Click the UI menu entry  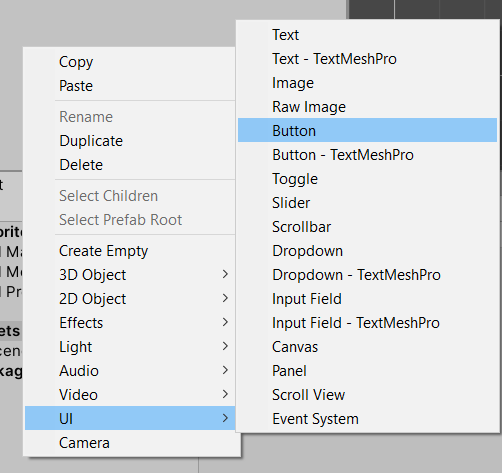point(130,418)
